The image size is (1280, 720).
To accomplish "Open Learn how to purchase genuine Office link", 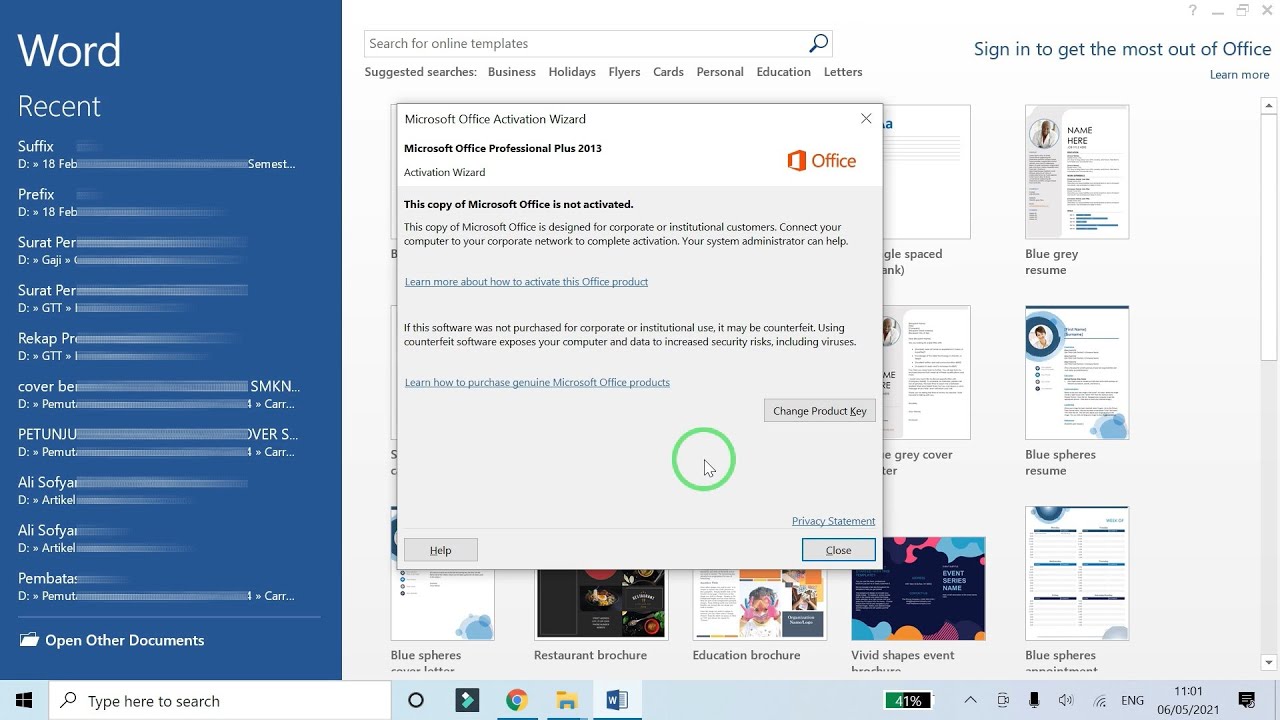I will (537, 383).
